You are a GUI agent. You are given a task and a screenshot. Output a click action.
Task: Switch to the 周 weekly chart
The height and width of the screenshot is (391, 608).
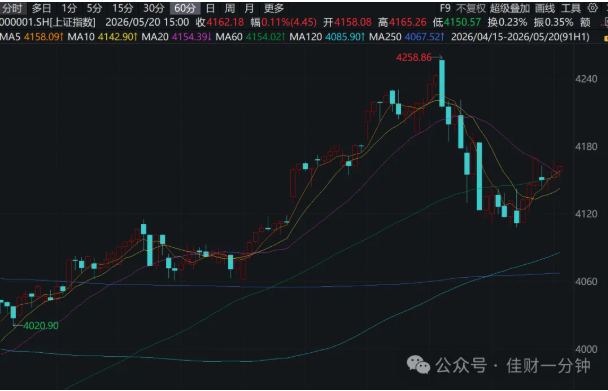230,8
